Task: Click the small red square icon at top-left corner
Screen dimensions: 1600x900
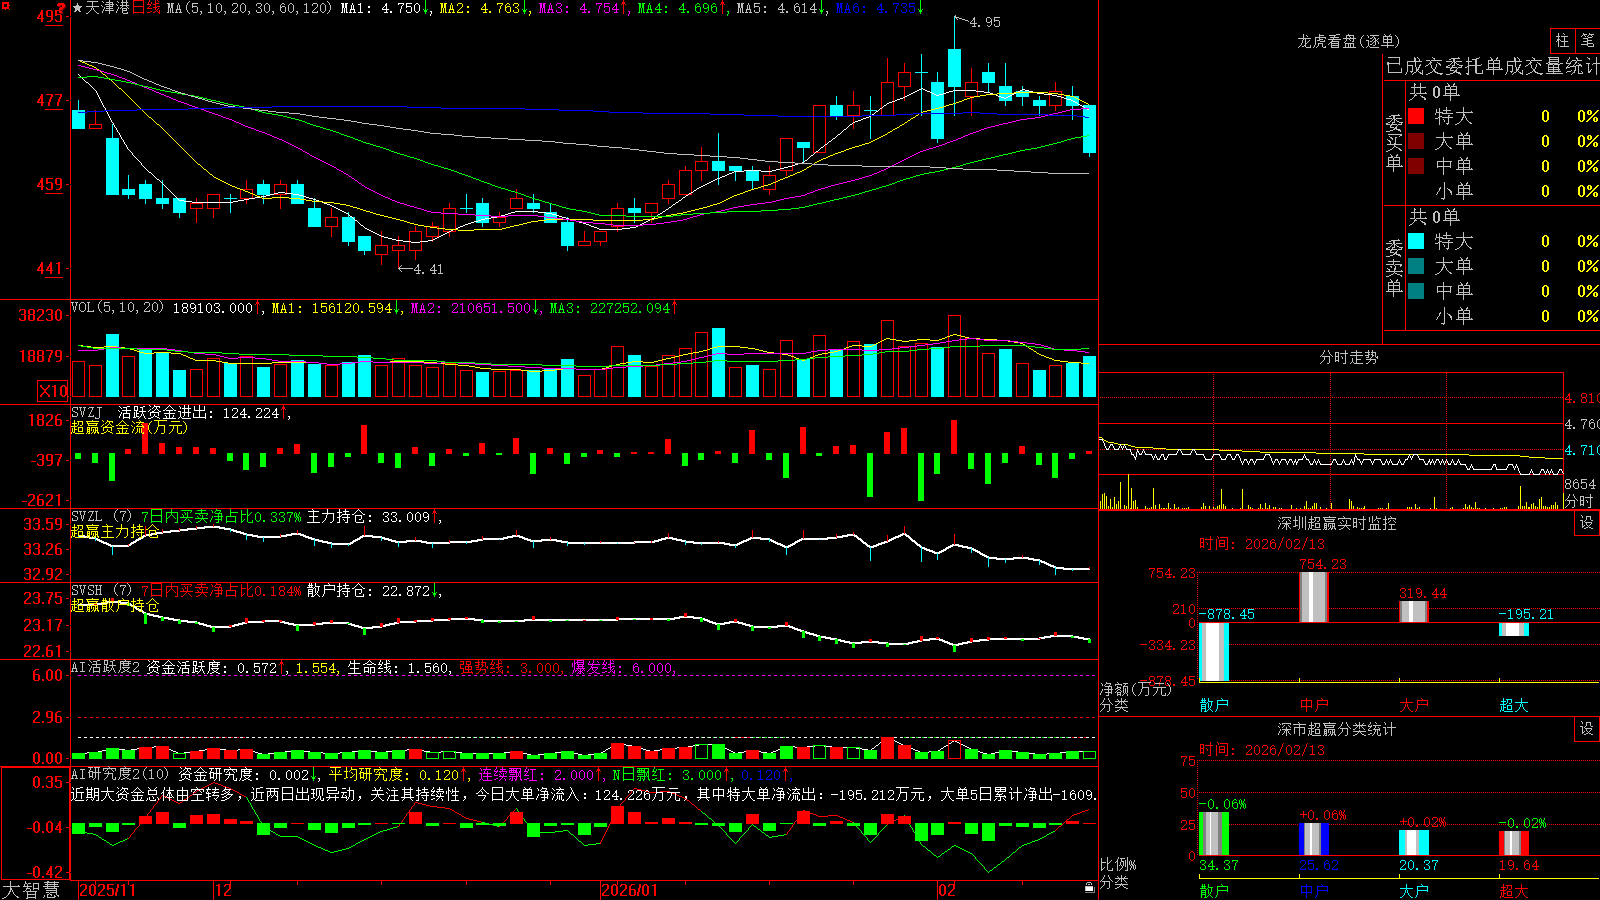Action: (x=4, y=4)
